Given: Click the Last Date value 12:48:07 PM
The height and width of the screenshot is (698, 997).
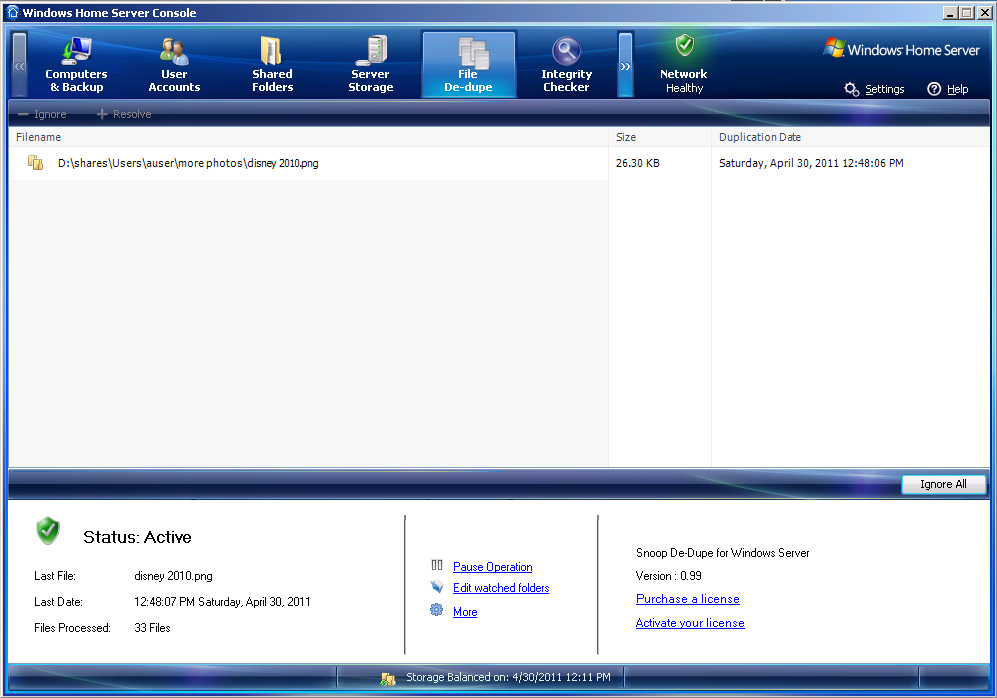Looking at the screenshot, I should [x=222, y=602].
